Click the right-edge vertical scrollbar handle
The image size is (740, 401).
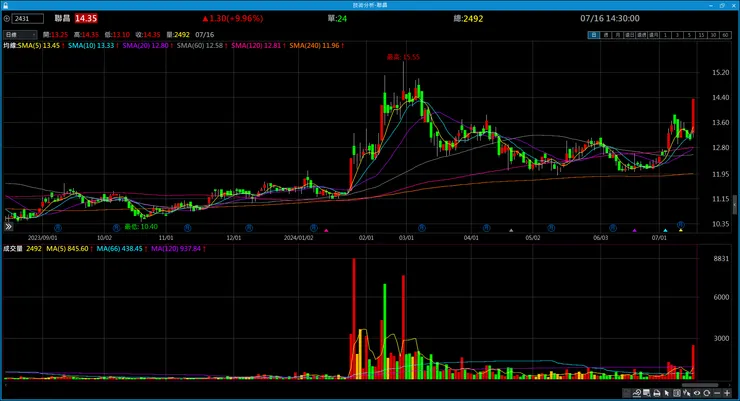(x=735, y=204)
